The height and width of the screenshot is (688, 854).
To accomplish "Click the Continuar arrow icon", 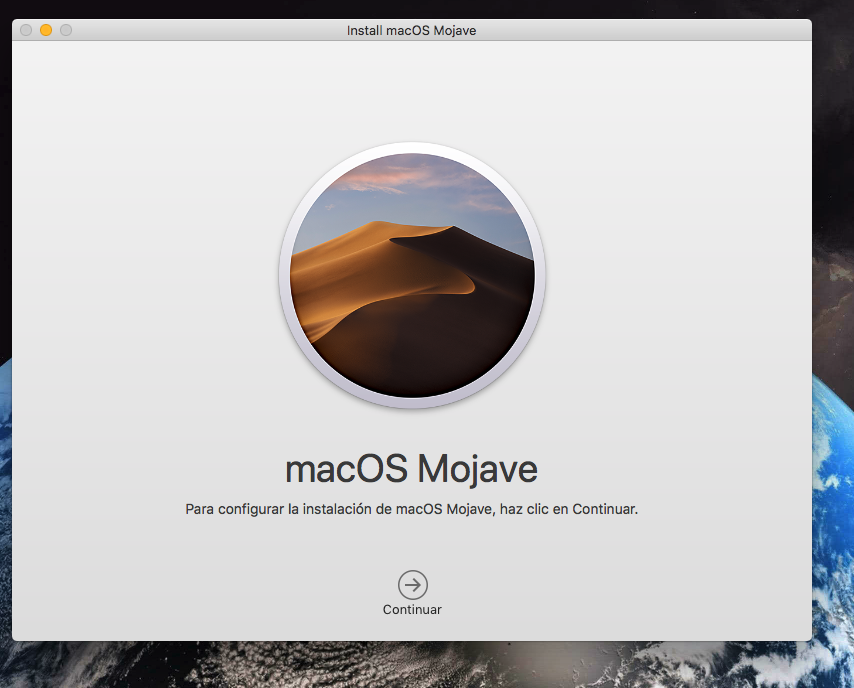I will (412, 585).
